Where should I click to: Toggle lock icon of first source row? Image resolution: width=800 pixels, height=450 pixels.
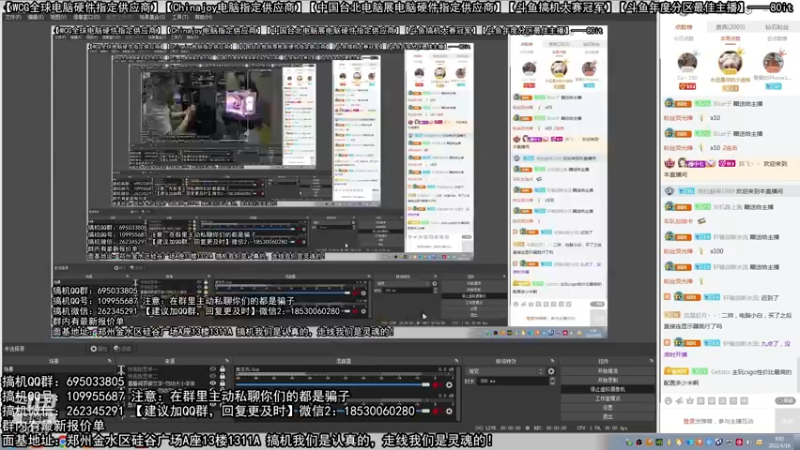[222, 369]
